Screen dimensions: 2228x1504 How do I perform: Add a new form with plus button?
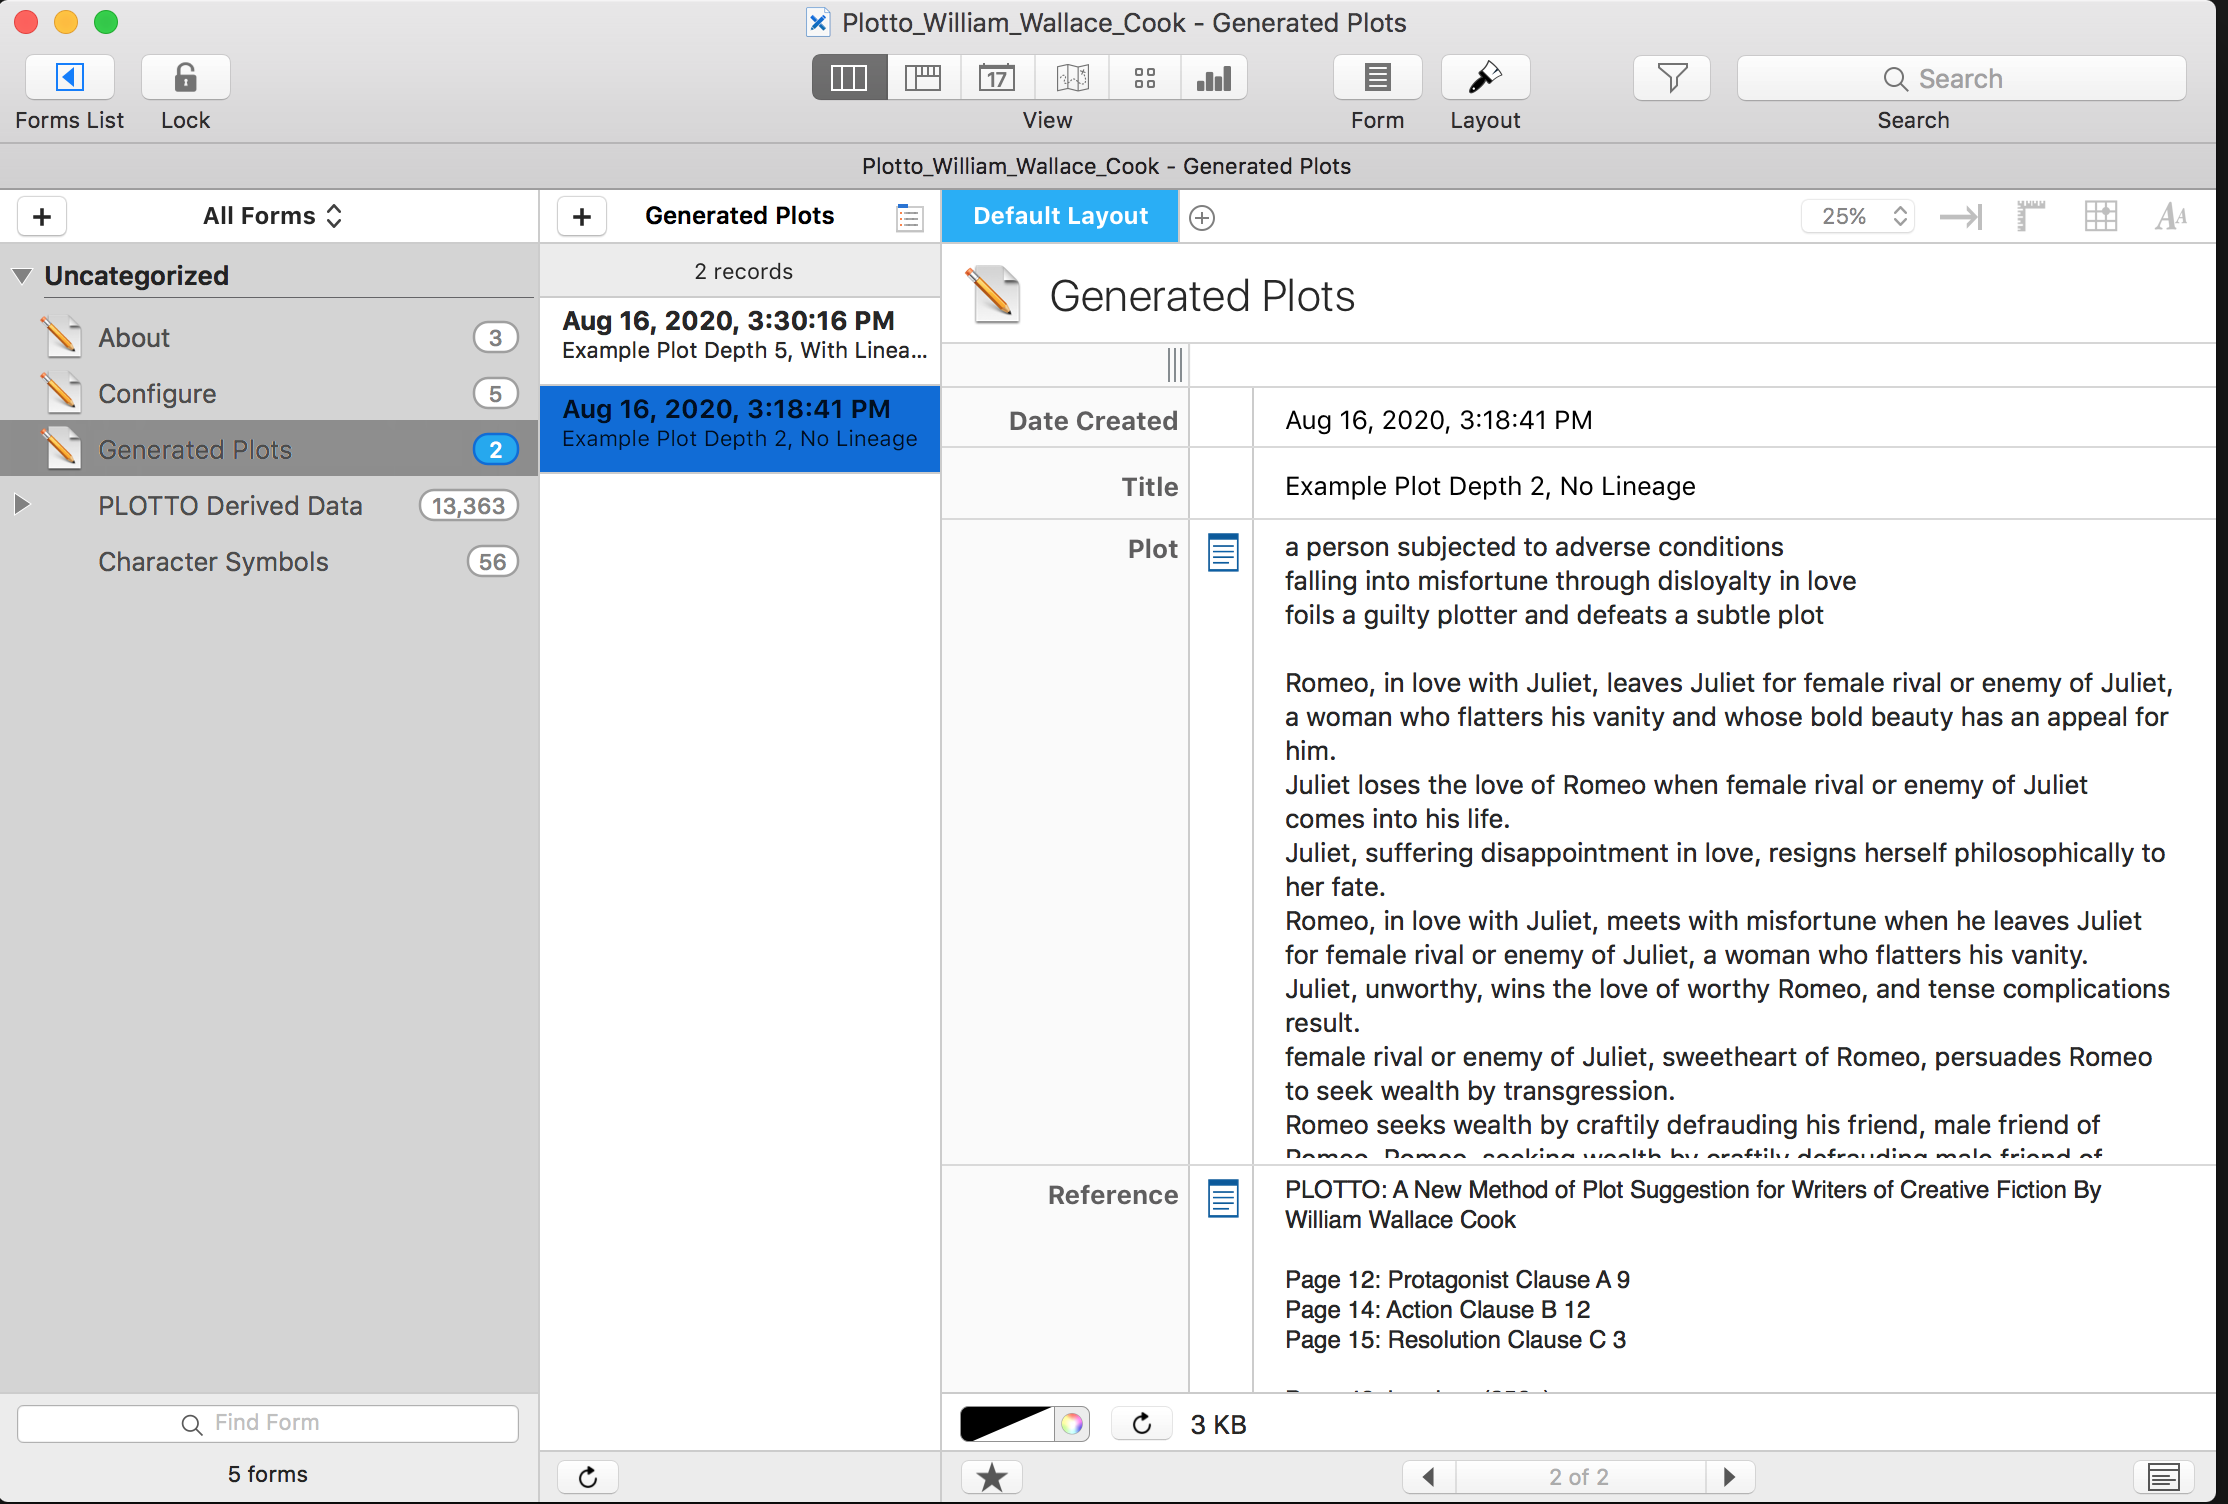[x=42, y=216]
